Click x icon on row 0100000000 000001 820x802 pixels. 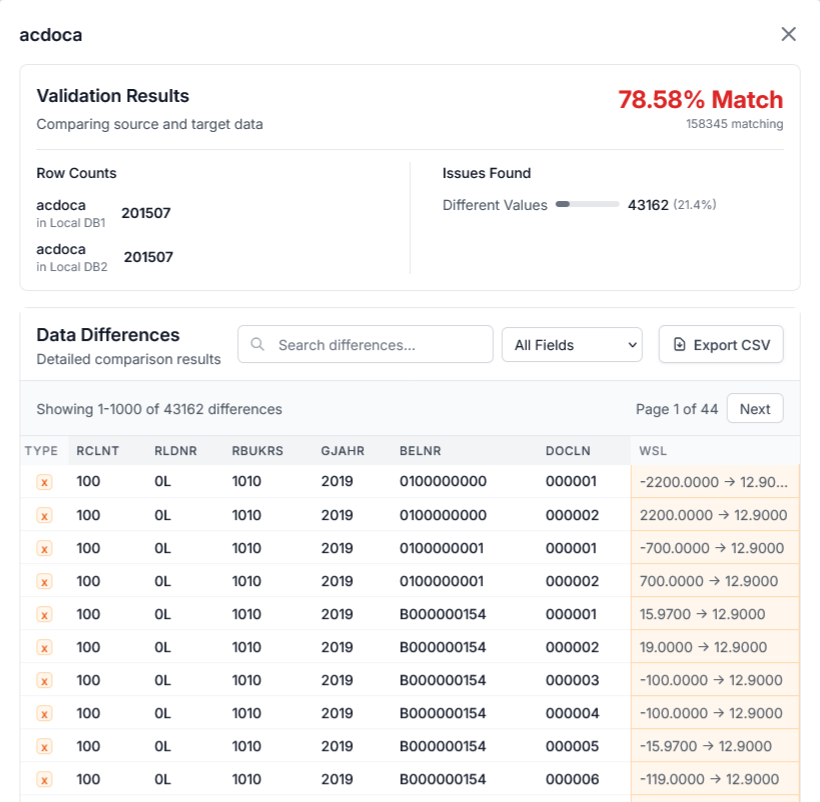(x=44, y=482)
